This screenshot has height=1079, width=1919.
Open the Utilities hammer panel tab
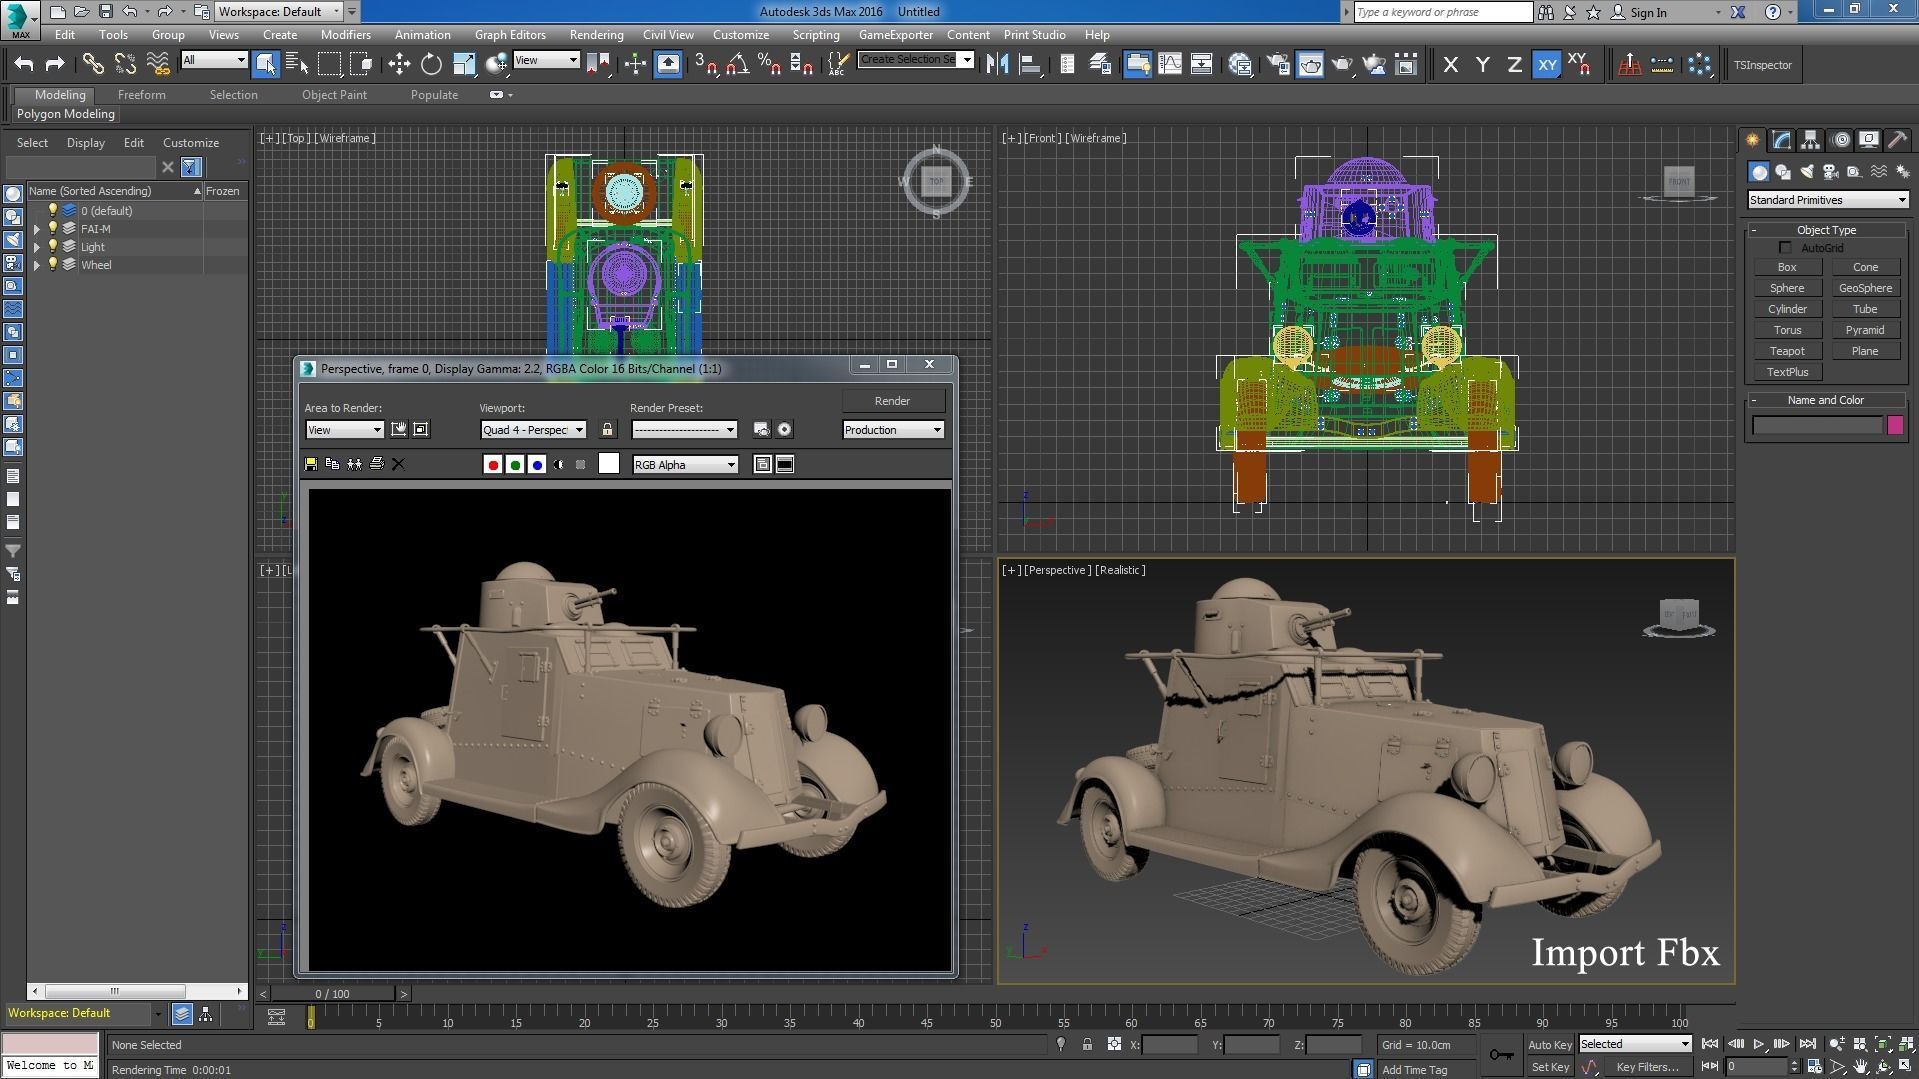[x=1898, y=140]
